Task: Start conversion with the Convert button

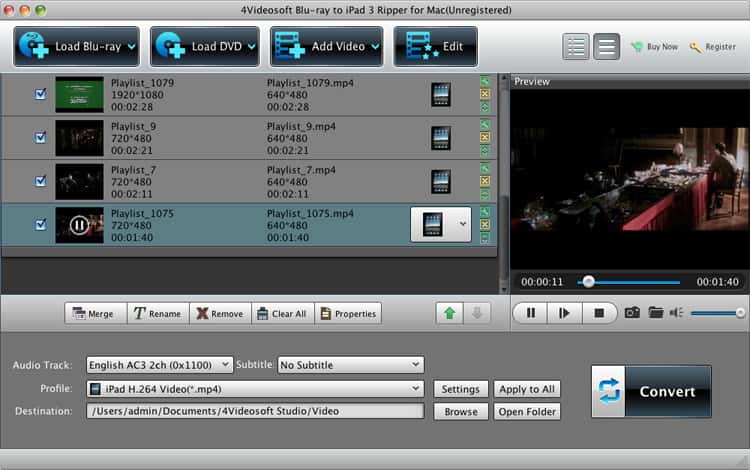Action: [651, 392]
